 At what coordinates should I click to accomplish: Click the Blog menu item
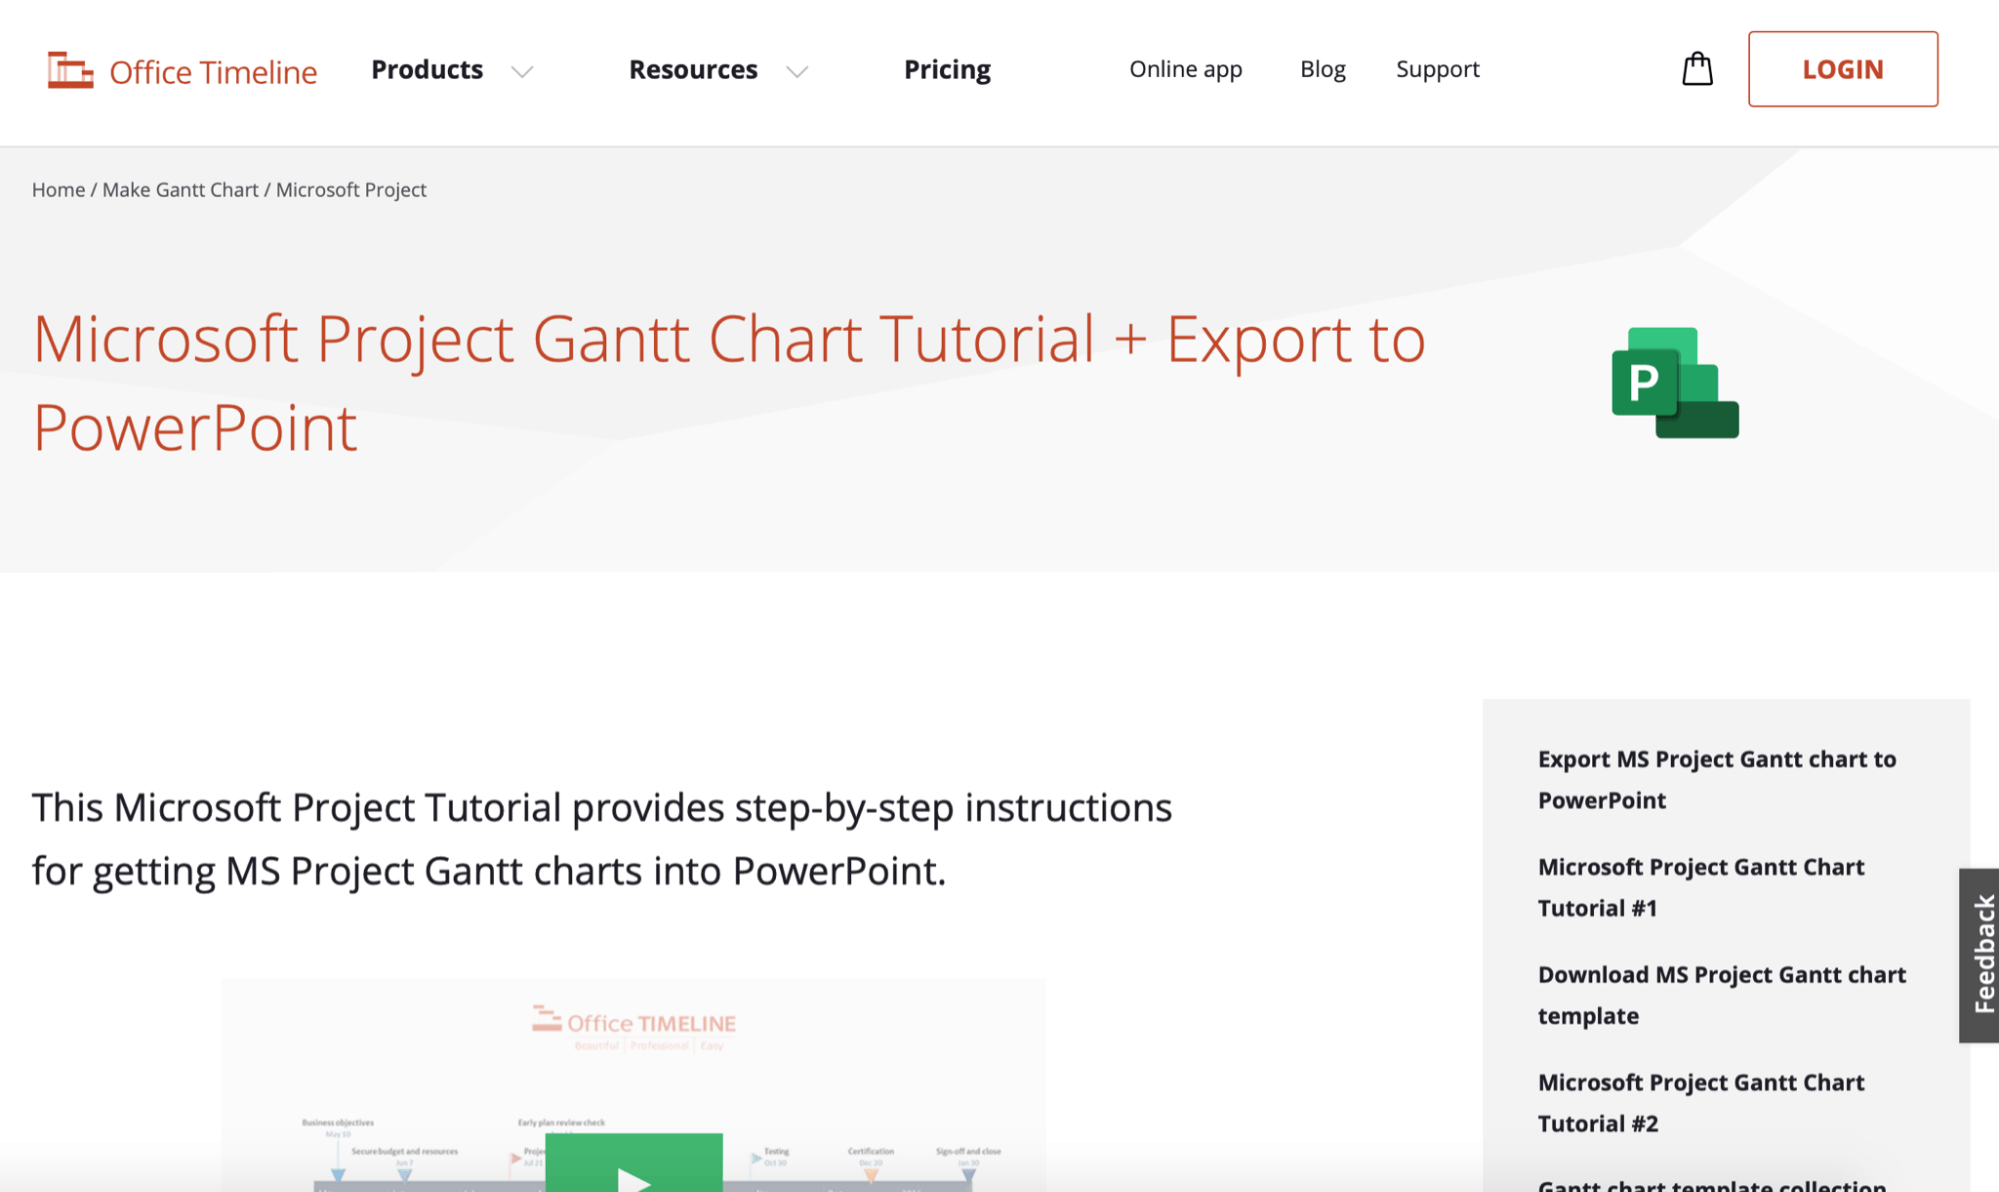(x=1322, y=68)
